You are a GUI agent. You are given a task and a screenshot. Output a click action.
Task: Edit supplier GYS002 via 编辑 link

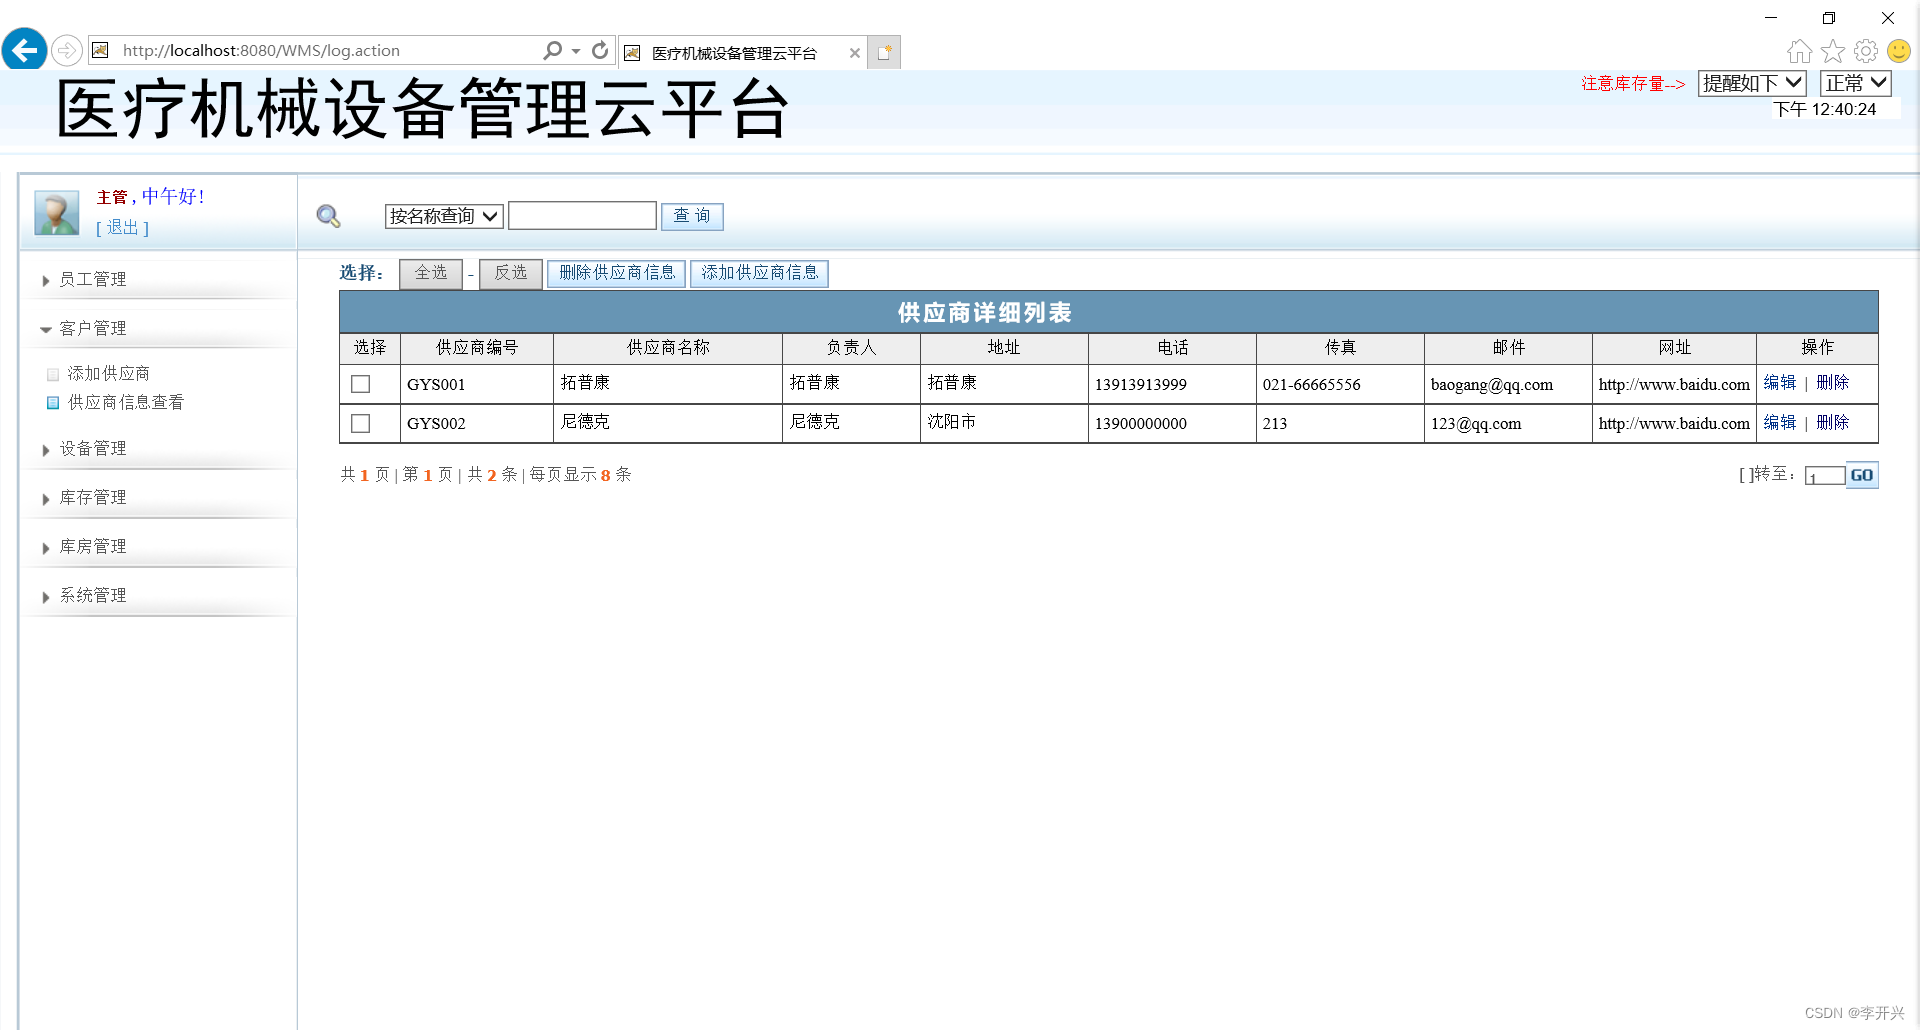coord(1780,423)
